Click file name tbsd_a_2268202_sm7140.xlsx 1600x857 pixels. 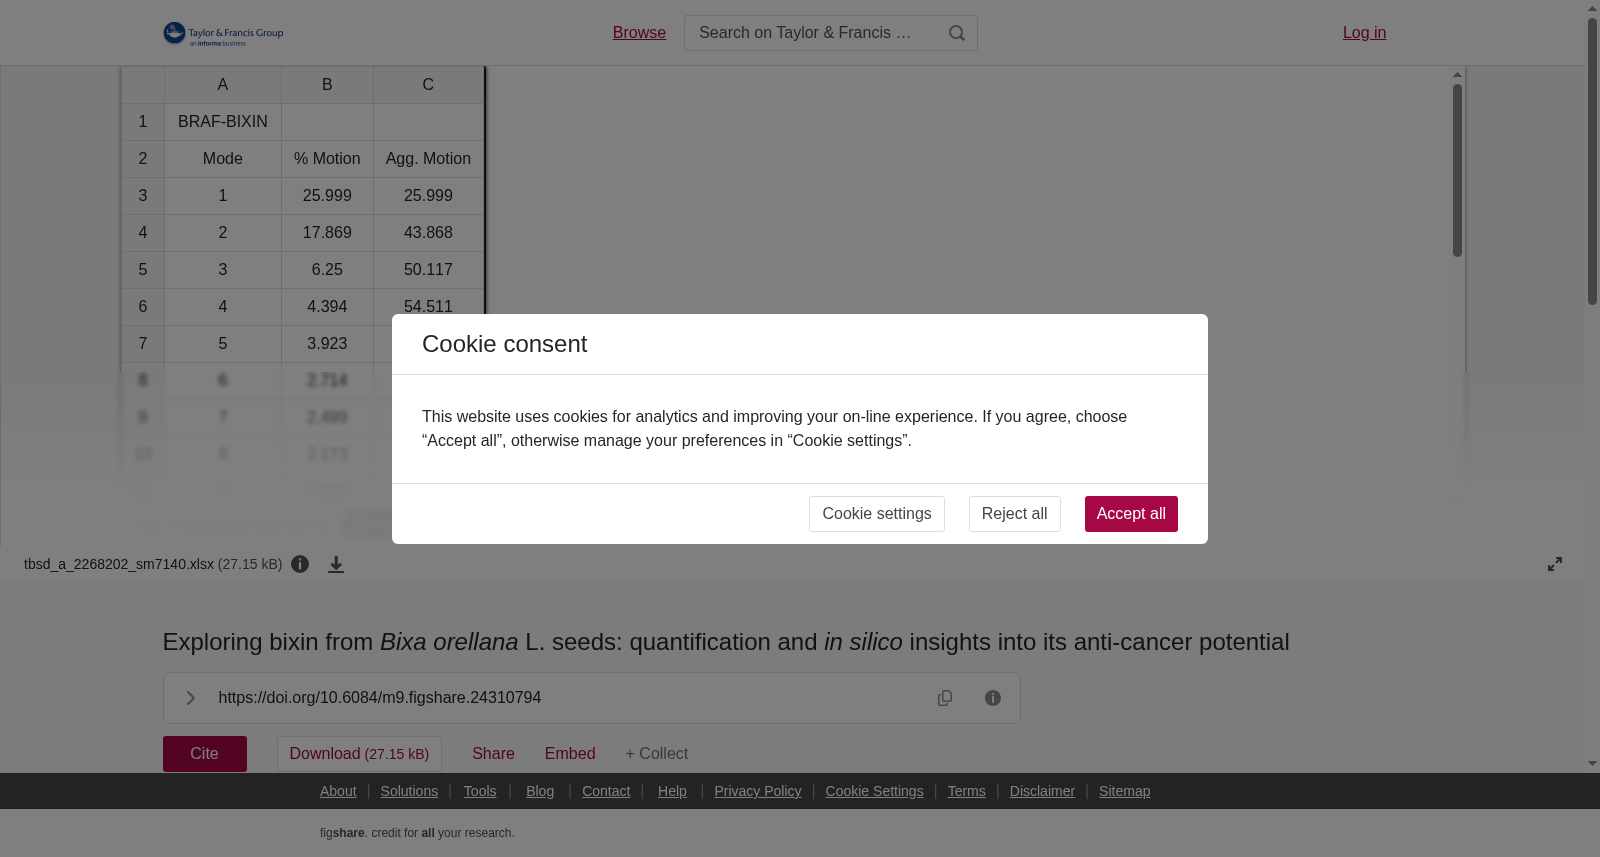[x=119, y=564]
